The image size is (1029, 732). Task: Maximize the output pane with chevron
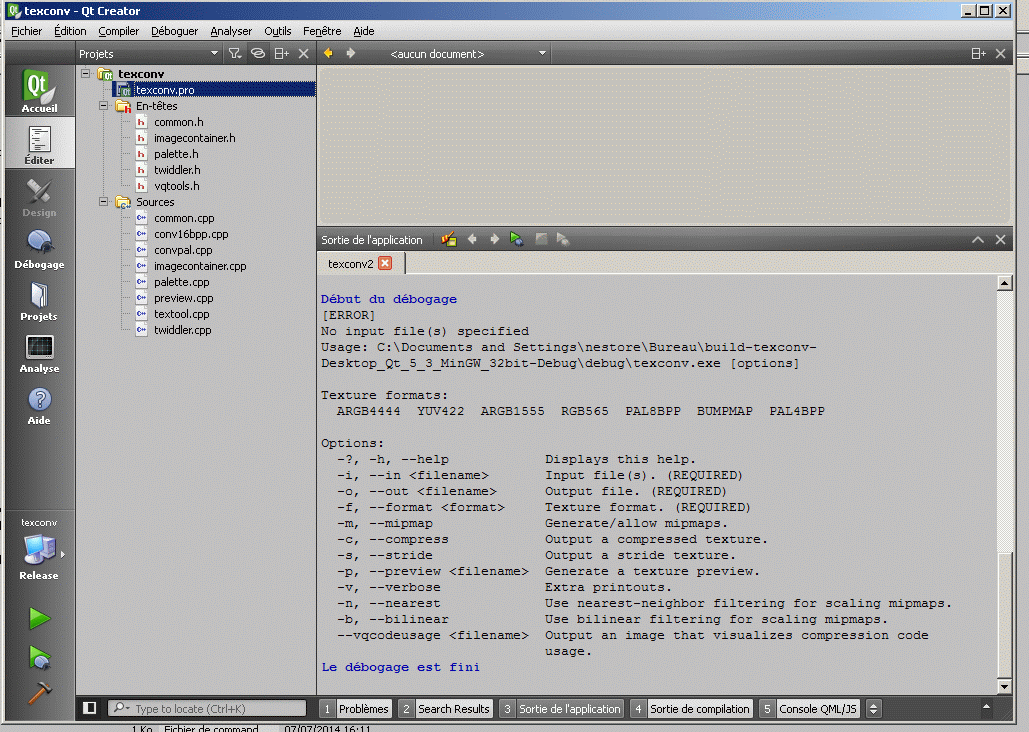(x=978, y=240)
